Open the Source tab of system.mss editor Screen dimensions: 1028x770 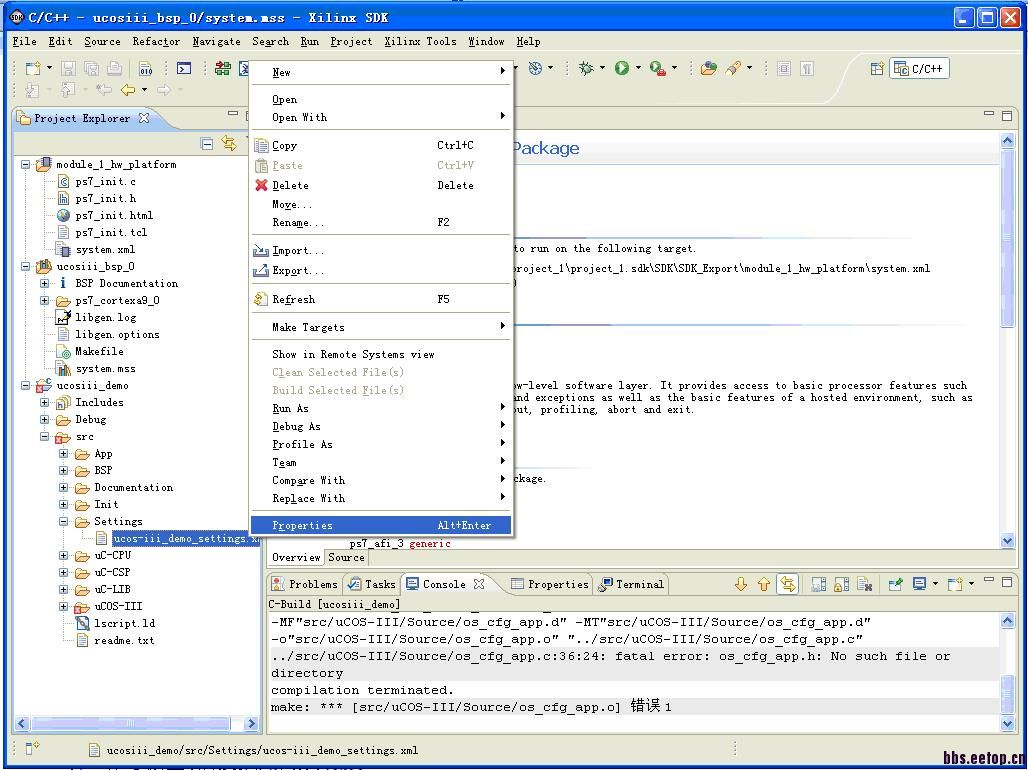[x=346, y=557]
